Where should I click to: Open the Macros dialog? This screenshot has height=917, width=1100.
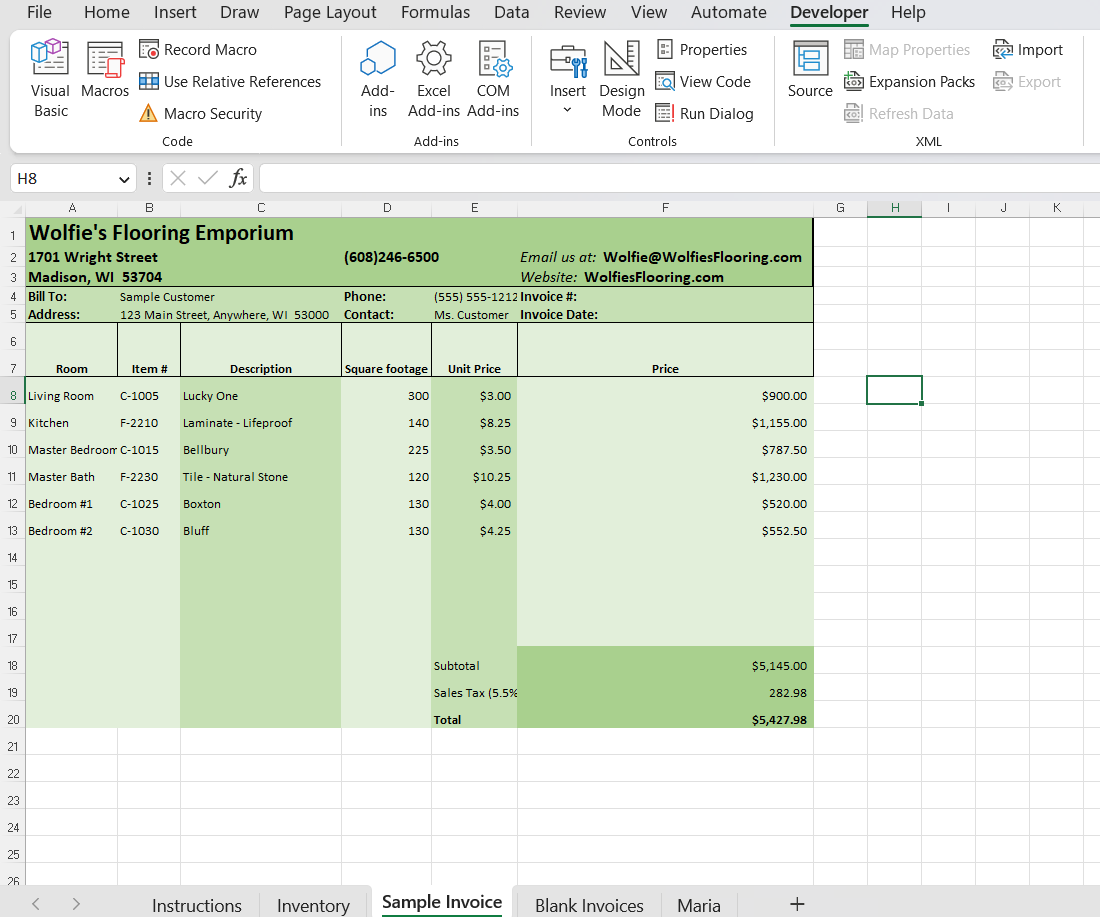pos(105,69)
